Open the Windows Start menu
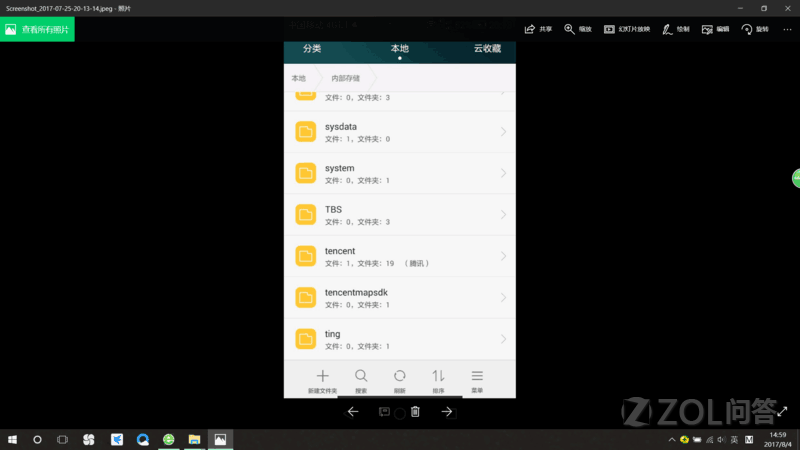Viewport: 800px width, 450px height. 12,439
